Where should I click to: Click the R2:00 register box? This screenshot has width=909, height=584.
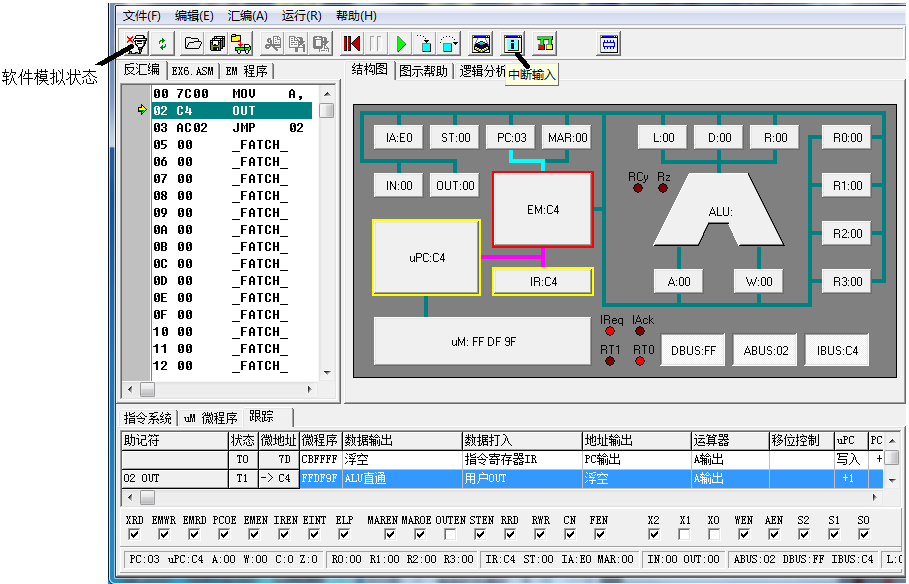847,234
